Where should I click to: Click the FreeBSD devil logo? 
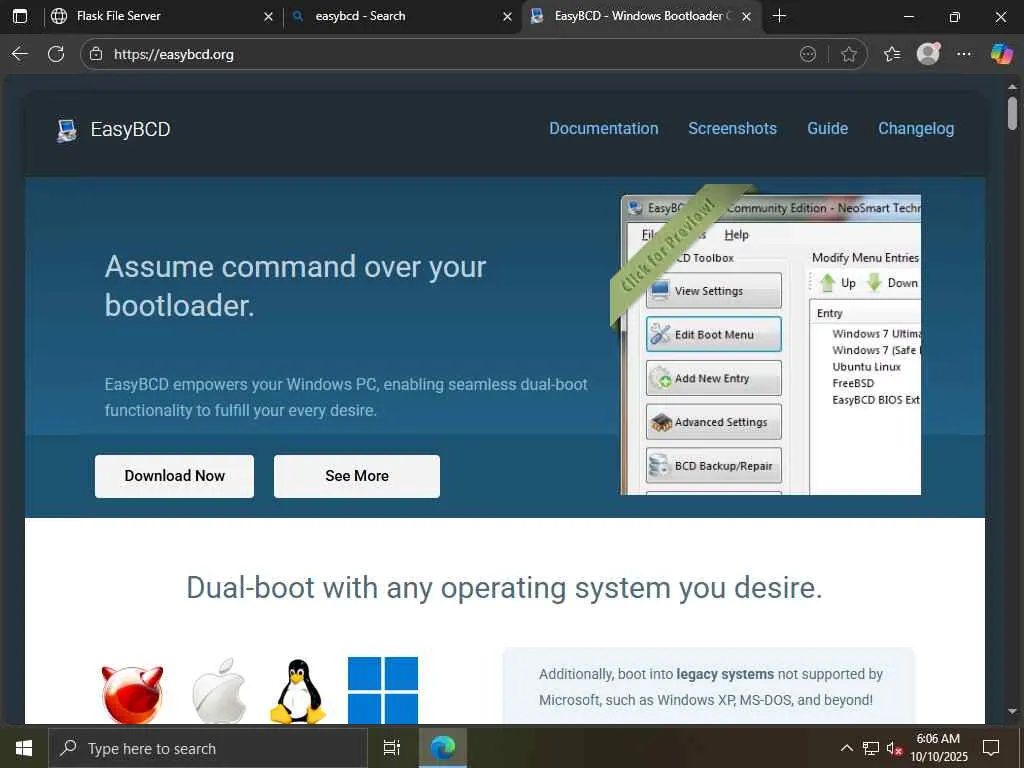pos(133,694)
